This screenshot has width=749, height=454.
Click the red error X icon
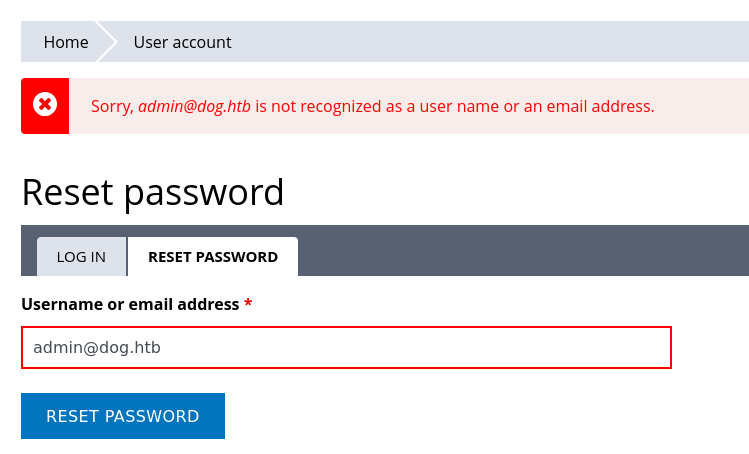tap(45, 105)
